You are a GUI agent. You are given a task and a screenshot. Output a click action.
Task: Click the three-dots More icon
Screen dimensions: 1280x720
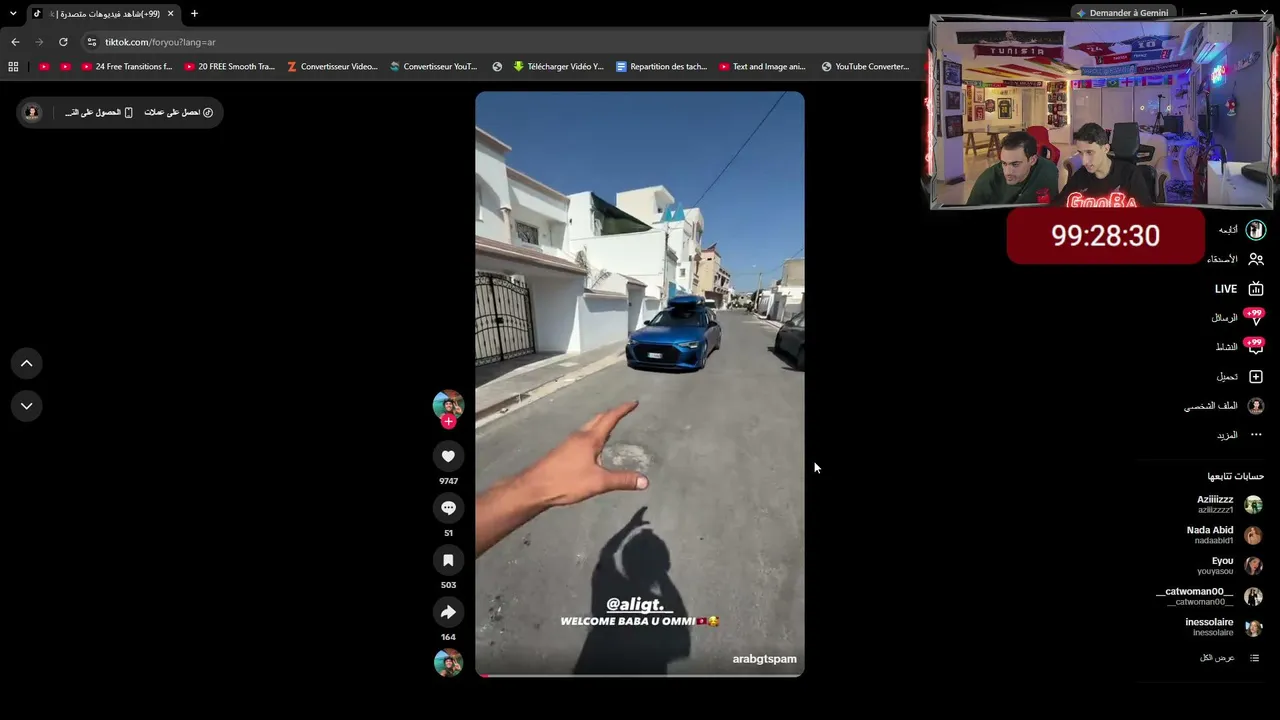[x=1256, y=435]
